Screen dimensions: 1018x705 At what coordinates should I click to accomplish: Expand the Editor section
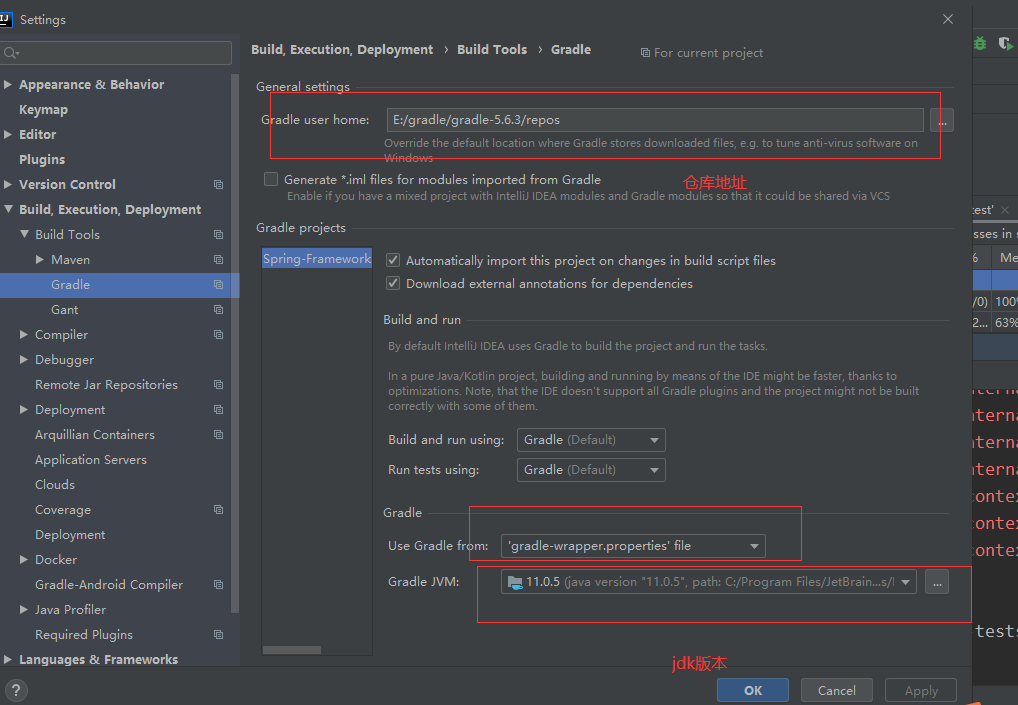click(8, 134)
